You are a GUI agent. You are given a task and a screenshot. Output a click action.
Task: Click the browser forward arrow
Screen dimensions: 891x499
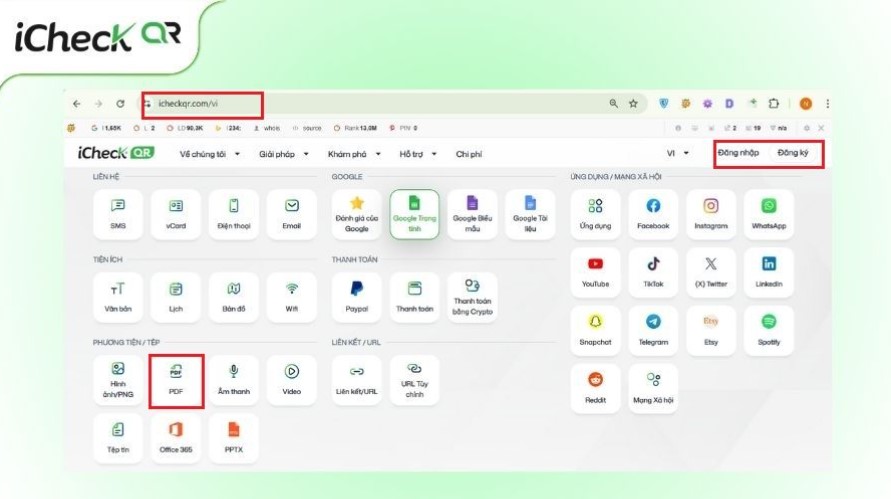pos(98,103)
